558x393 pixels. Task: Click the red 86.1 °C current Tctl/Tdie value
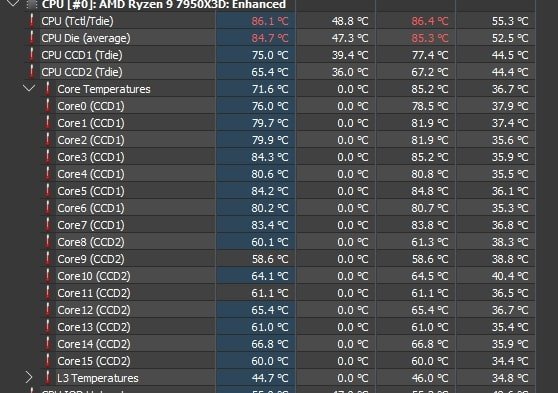click(270, 21)
